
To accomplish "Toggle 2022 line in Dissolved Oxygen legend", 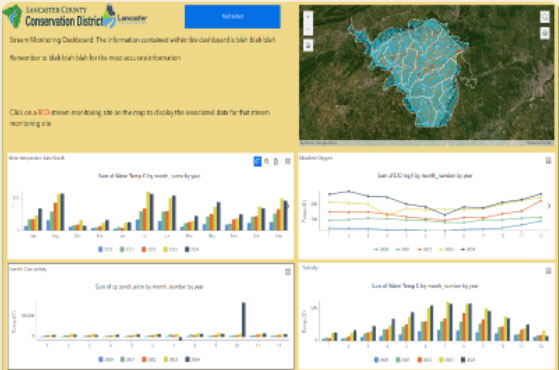I will [424, 250].
